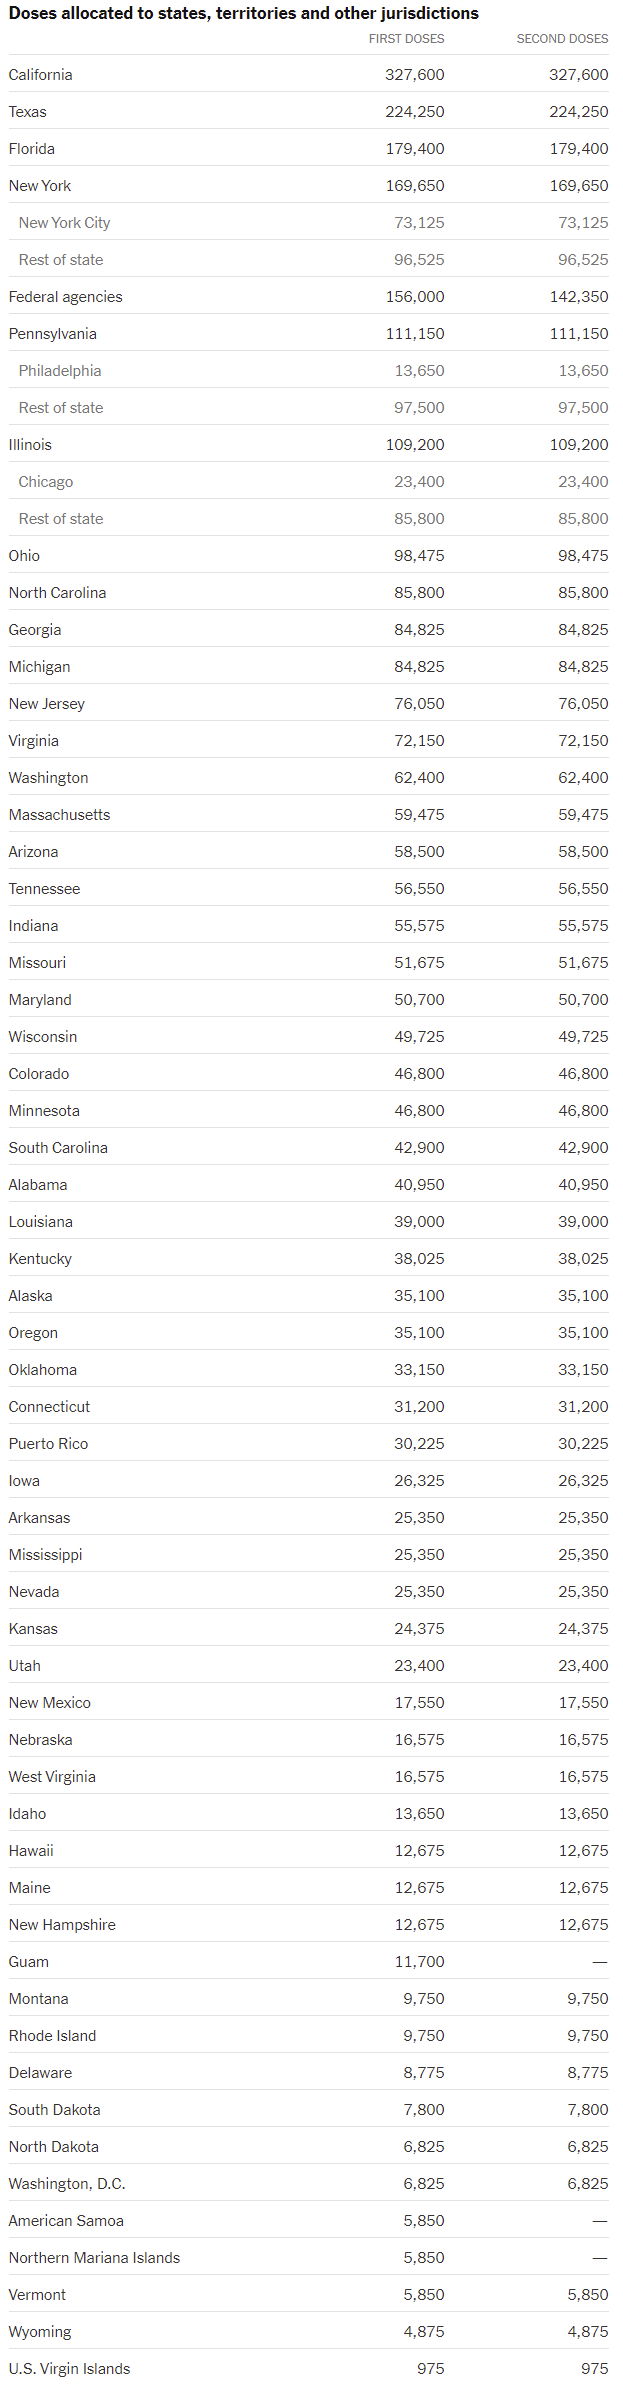This screenshot has height=2384, width=623.
Task: Click the FIRST DOSES column header
Action: pyautogui.click(x=406, y=39)
